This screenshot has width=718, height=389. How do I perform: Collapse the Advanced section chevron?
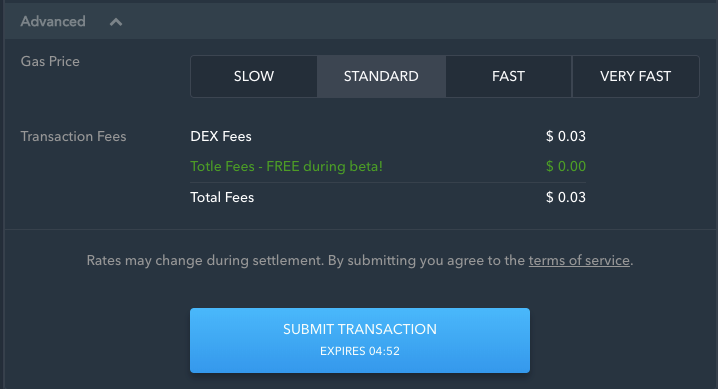click(116, 22)
